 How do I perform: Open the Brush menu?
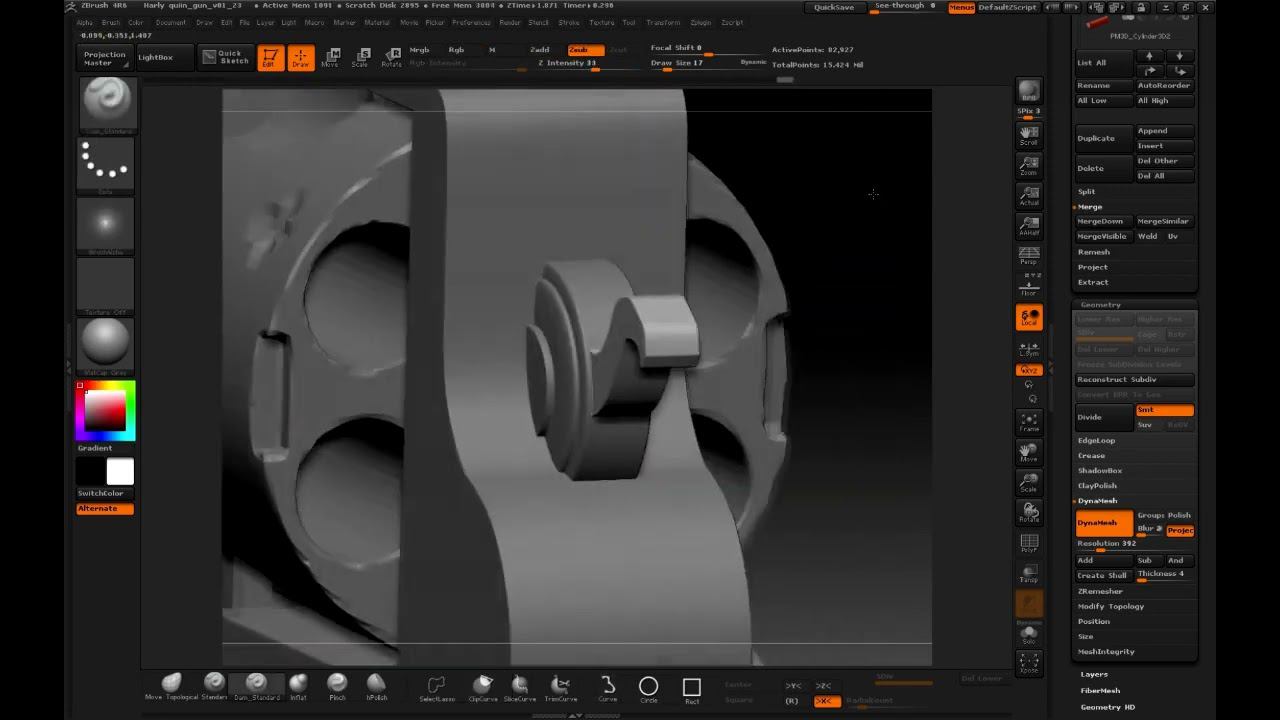(x=111, y=22)
